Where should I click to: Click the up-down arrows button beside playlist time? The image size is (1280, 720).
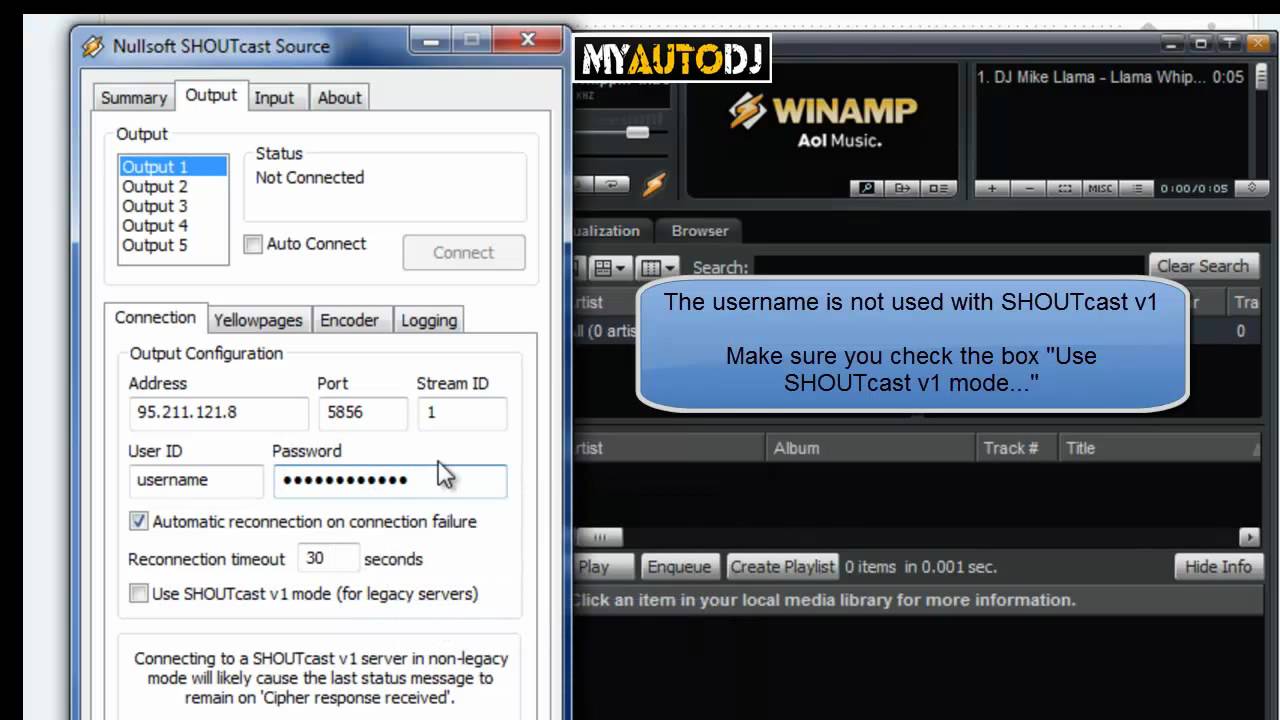coord(1251,188)
